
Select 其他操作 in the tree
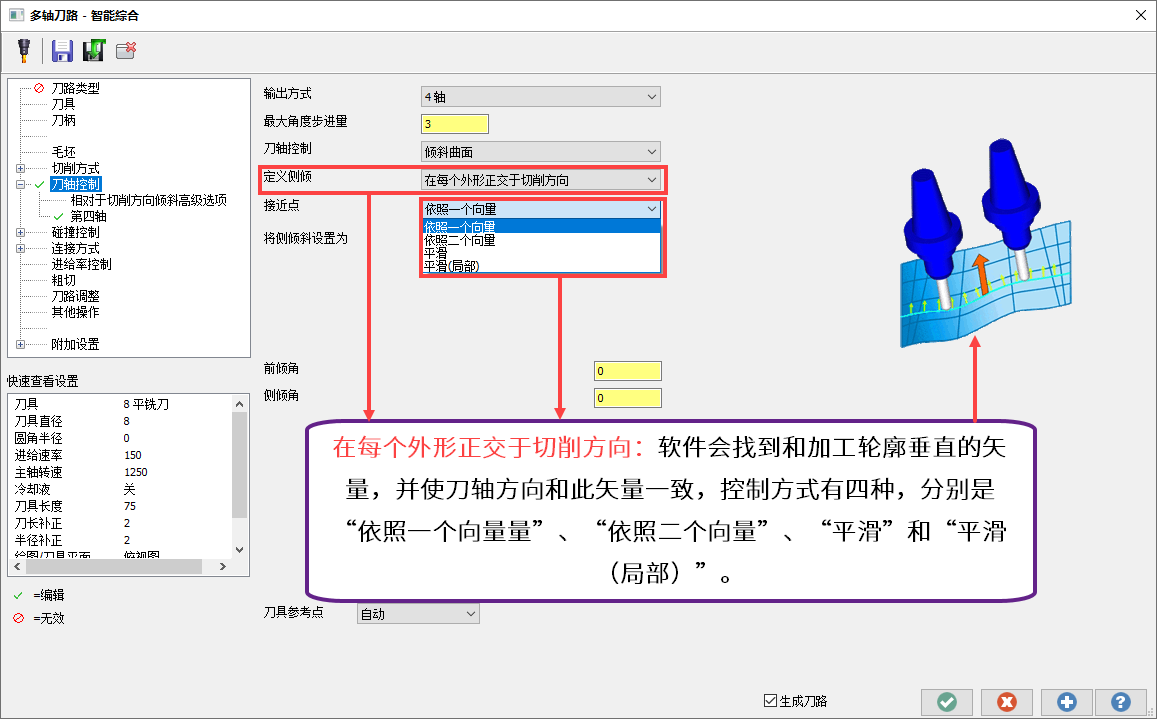[75, 312]
